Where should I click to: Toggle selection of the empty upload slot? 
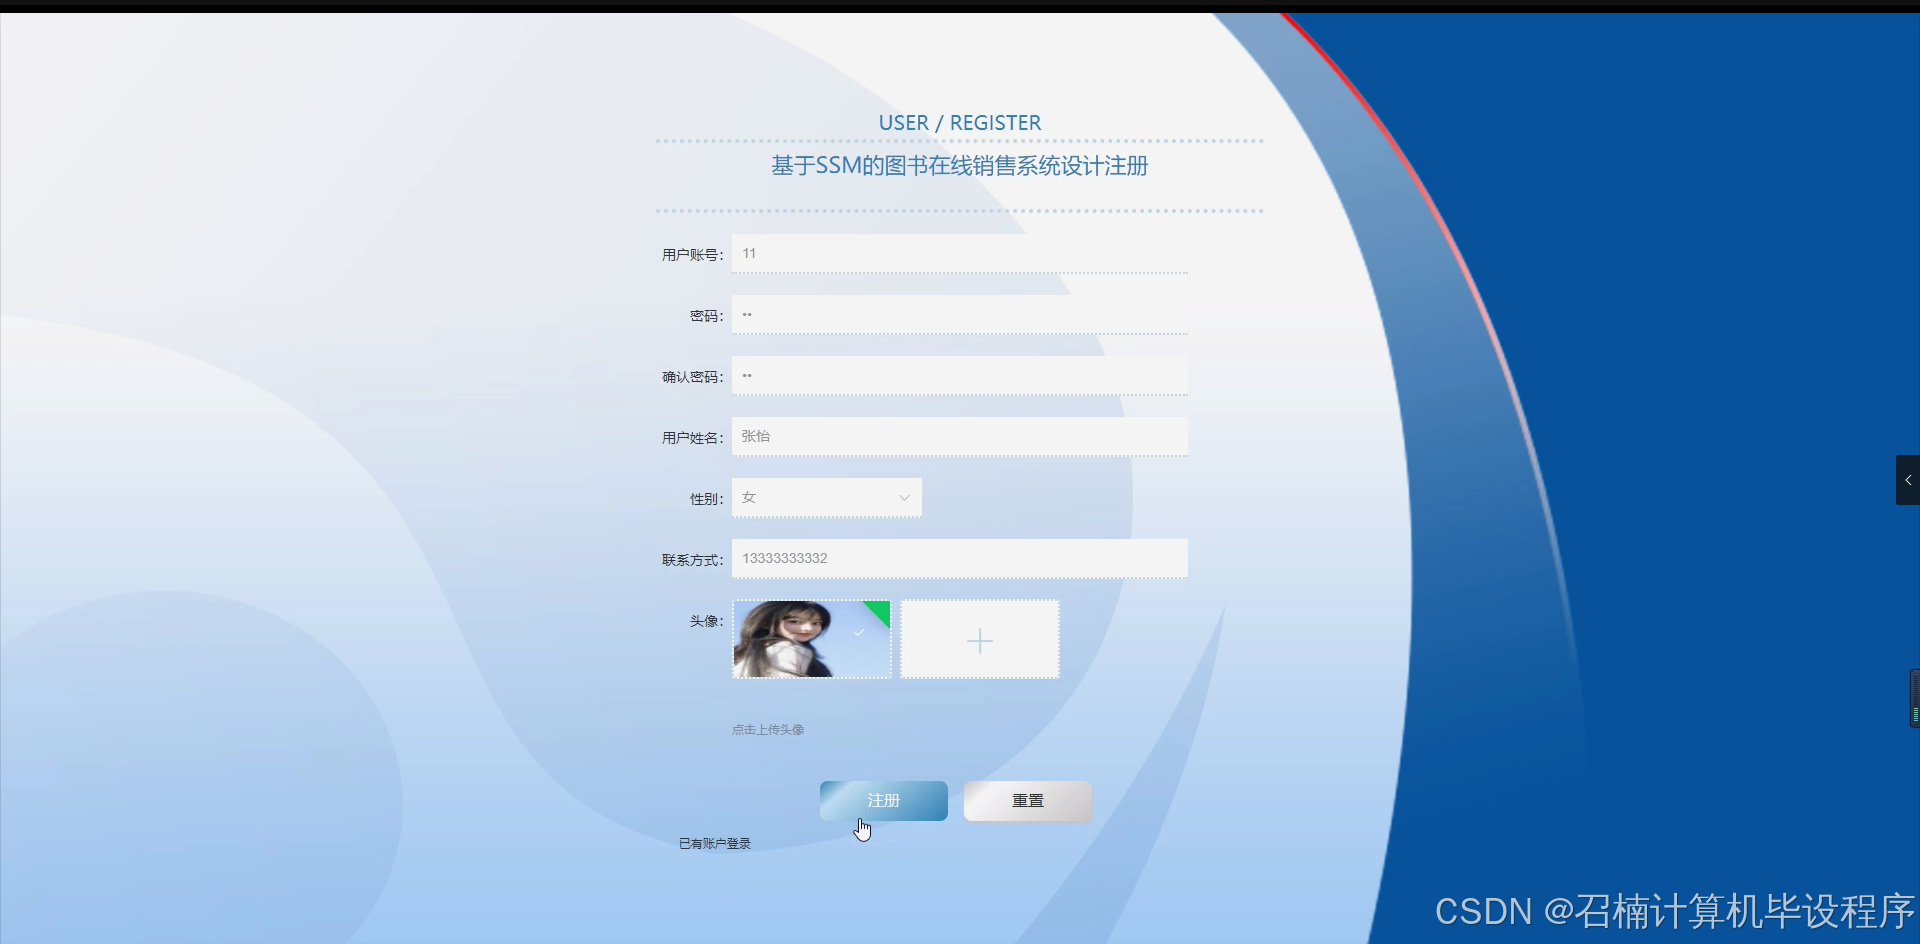click(979, 640)
